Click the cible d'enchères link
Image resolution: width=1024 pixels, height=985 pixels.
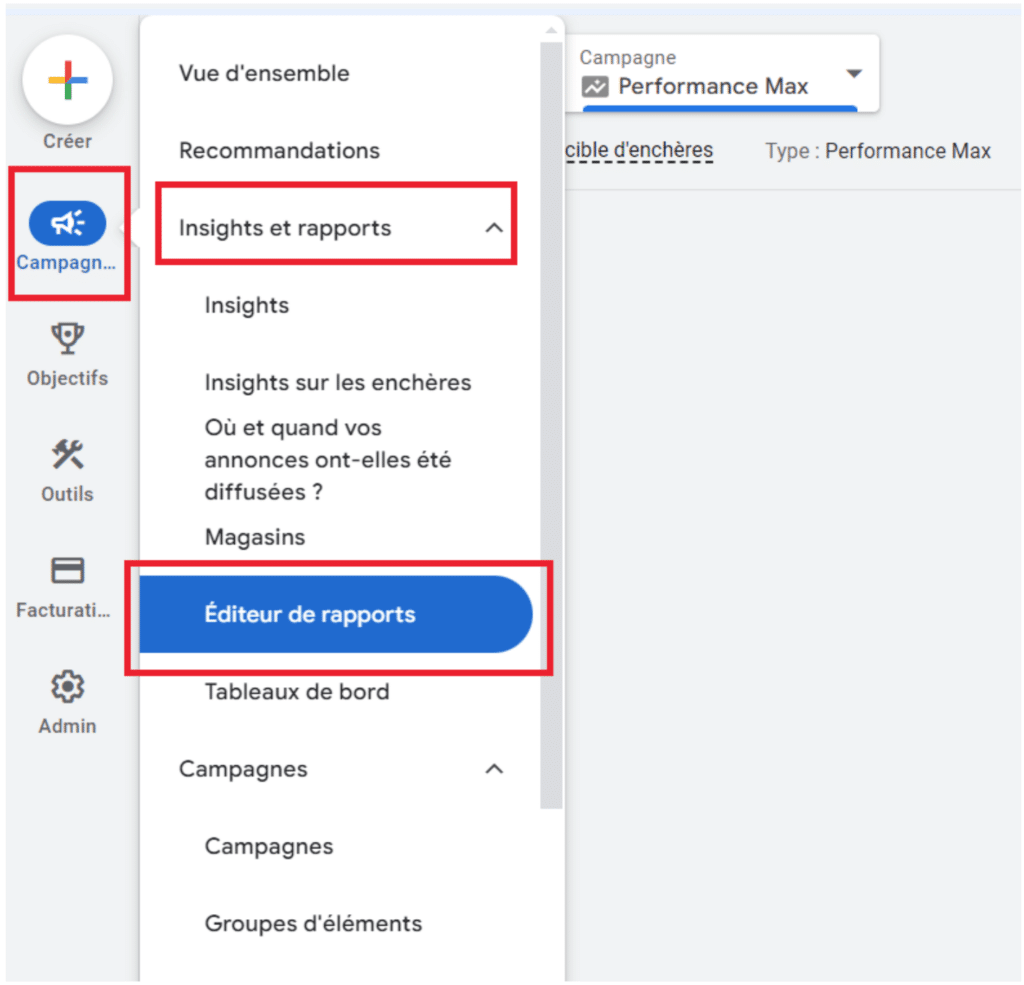point(639,151)
